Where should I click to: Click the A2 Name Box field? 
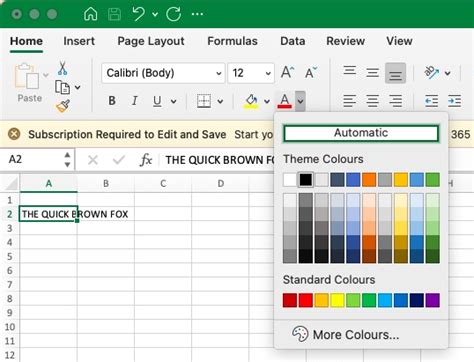[x=33, y=159]
